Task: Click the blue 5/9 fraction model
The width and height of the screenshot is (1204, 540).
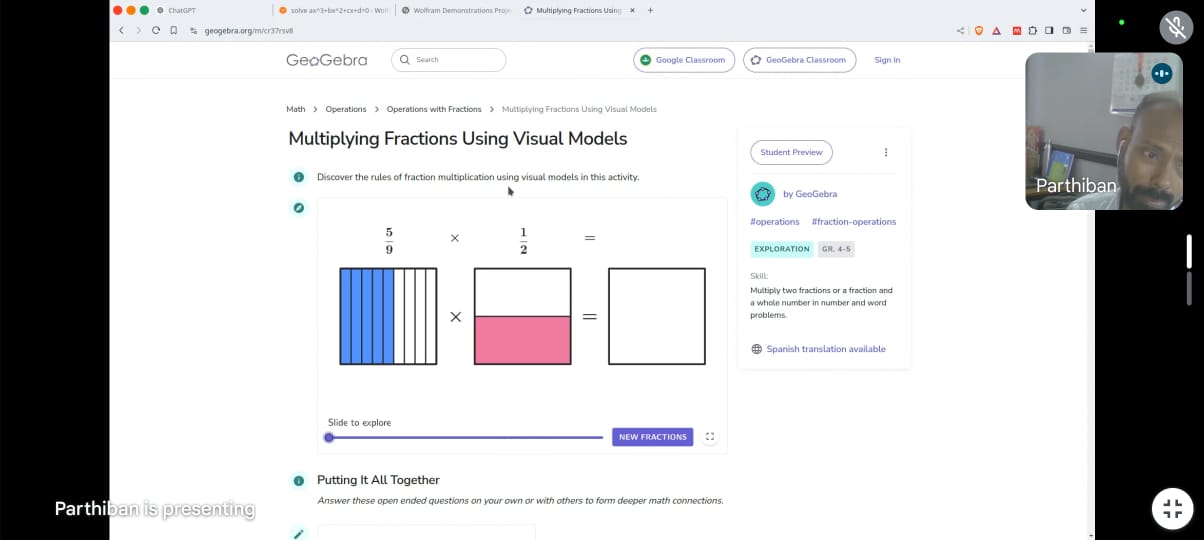Action: (x=388, y=316)
